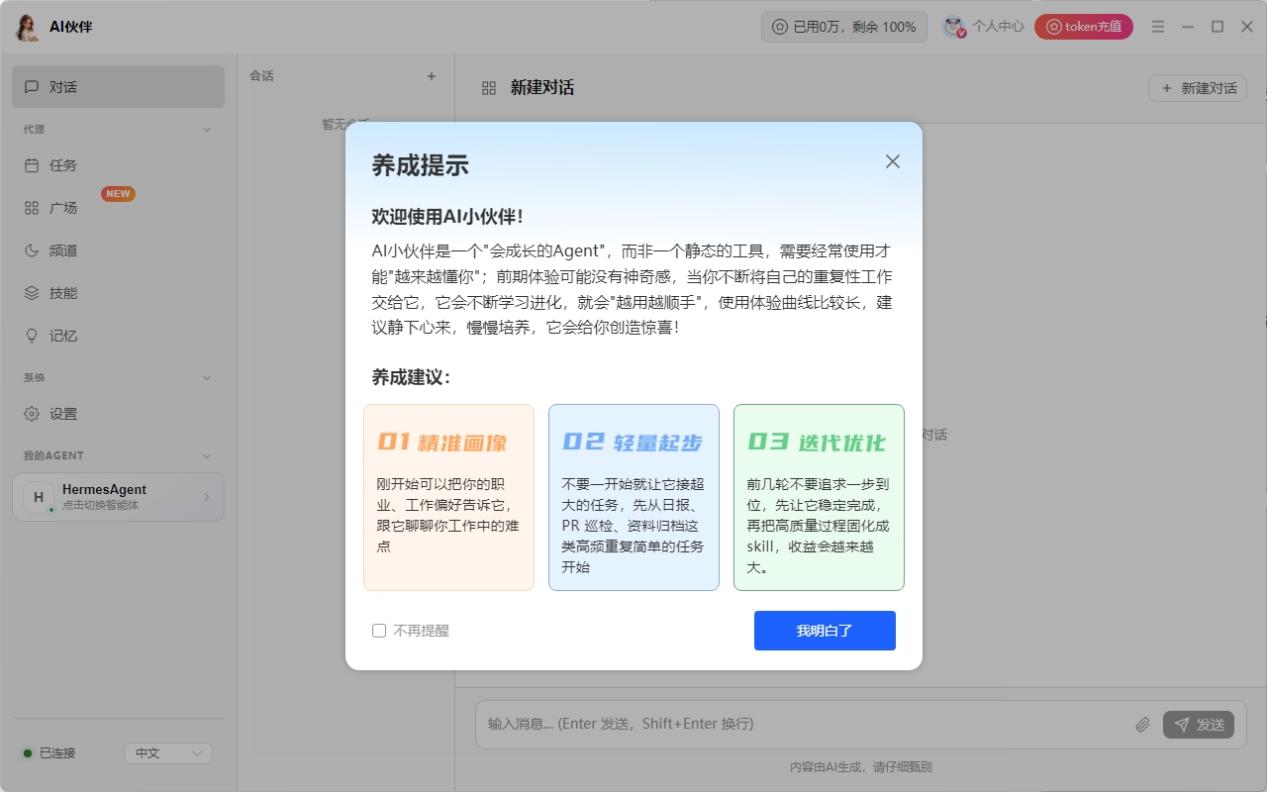Close the 养成提示 dialog with X
Image resolution: width=1267 pixels, height=792 pixels.
892,161
